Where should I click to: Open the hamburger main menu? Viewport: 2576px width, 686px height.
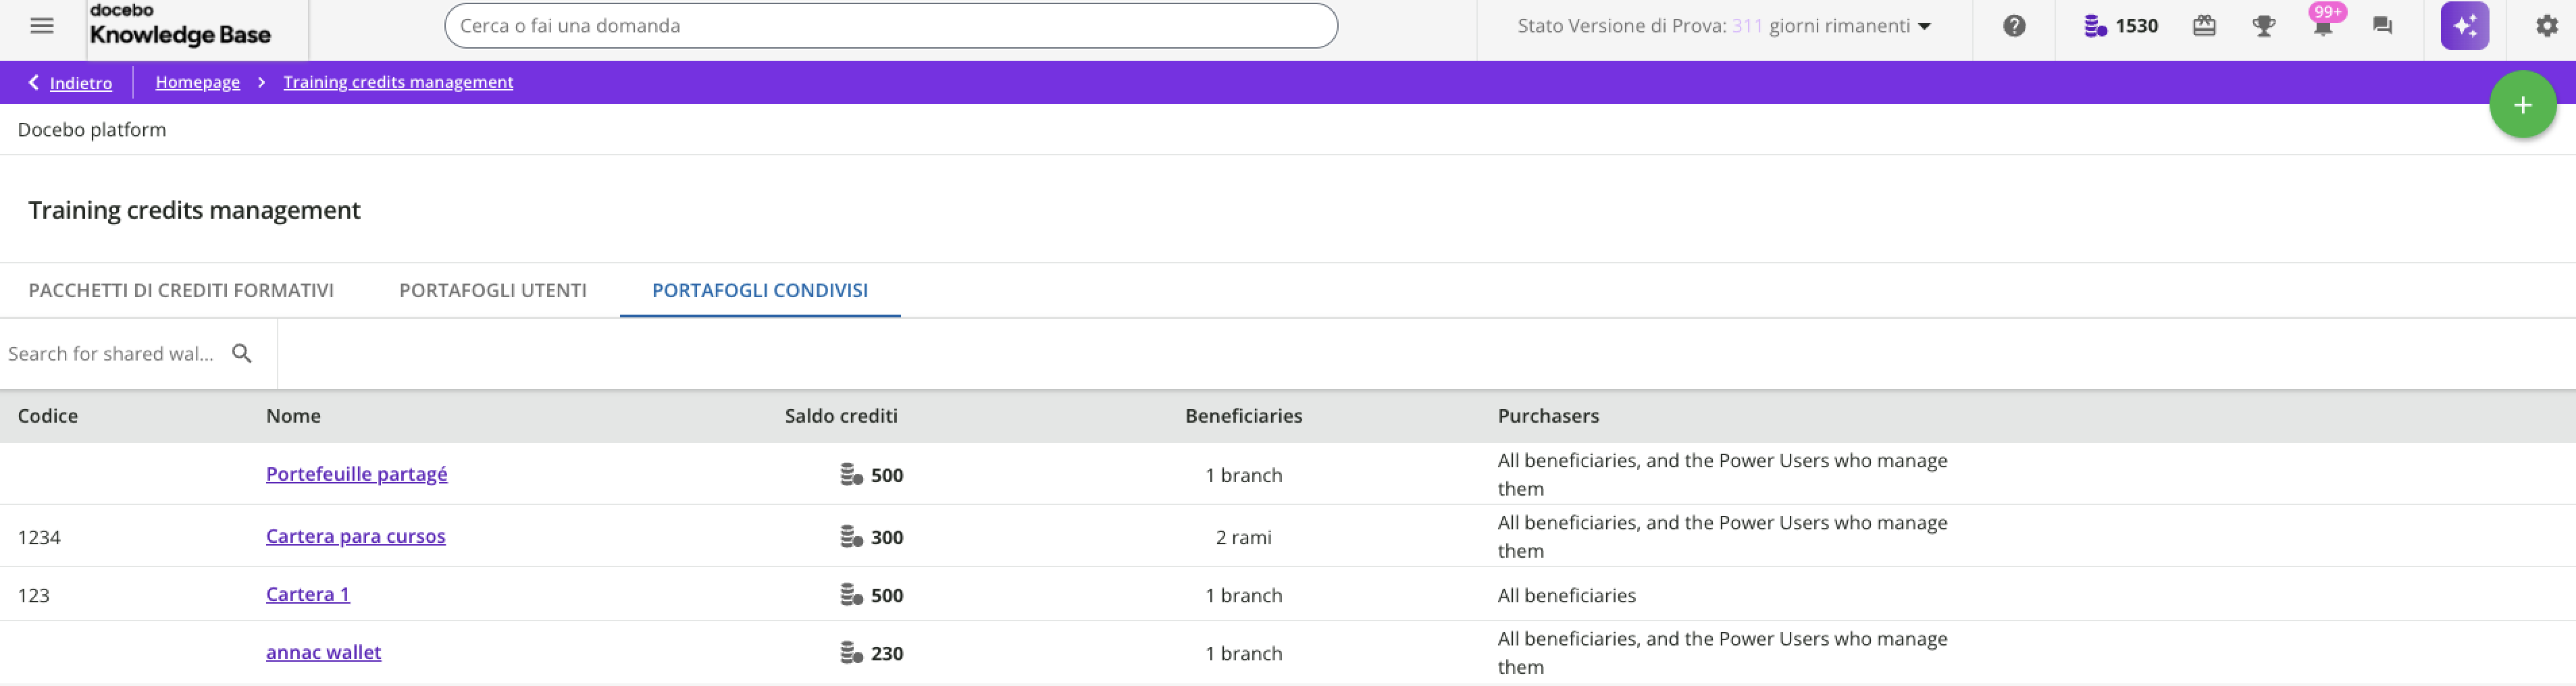click(x=42, y=26)
